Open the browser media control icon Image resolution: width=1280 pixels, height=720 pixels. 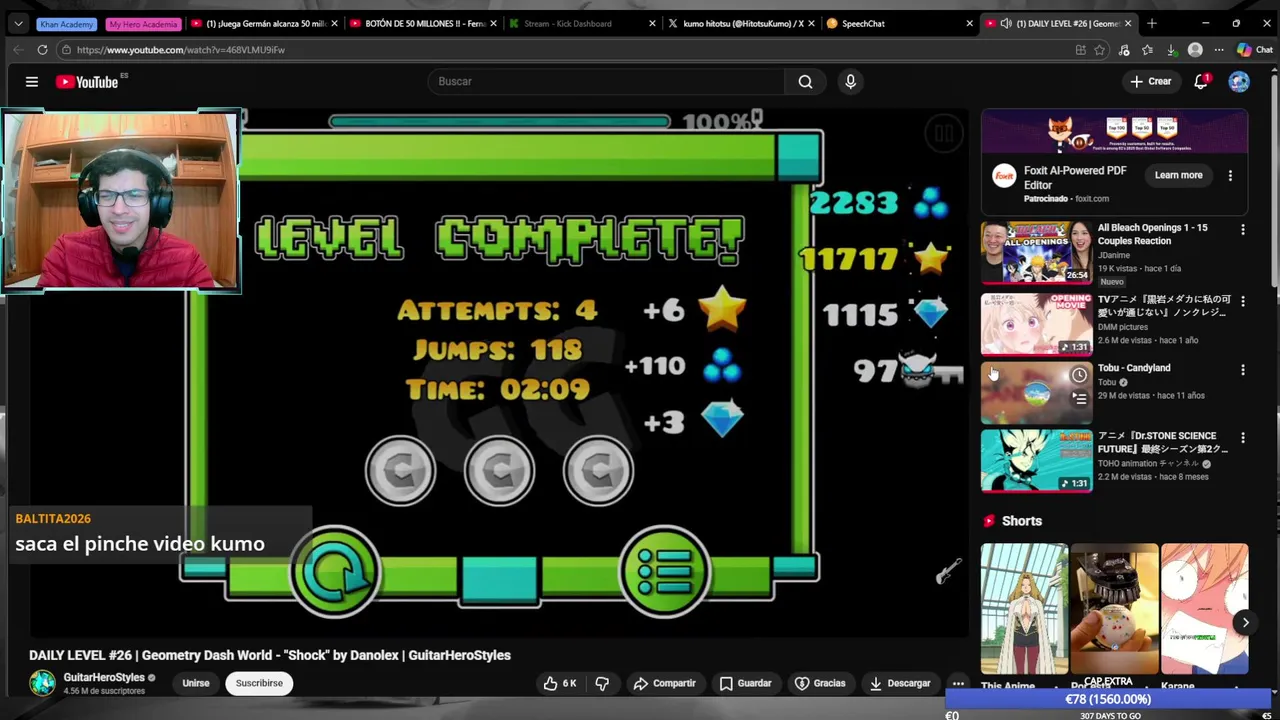(1124, 49)
